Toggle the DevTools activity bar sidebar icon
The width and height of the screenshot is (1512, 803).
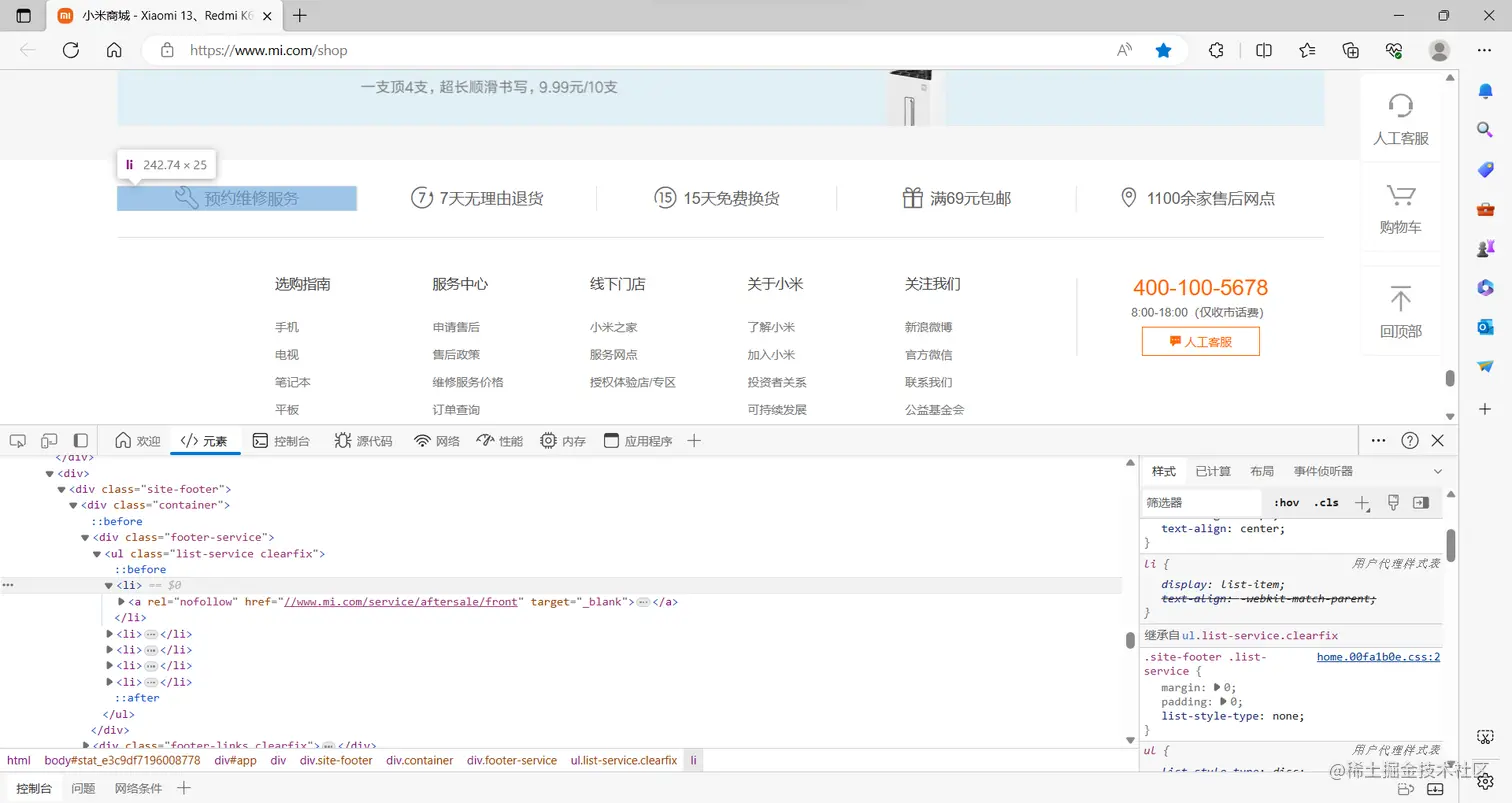point(81,441)
